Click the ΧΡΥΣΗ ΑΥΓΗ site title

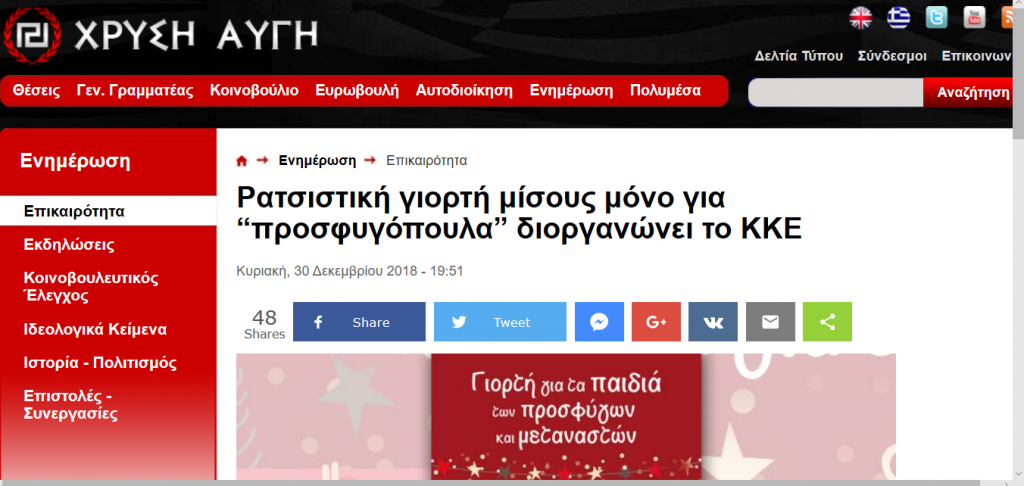pyautogui.click(x=196, y=35)
